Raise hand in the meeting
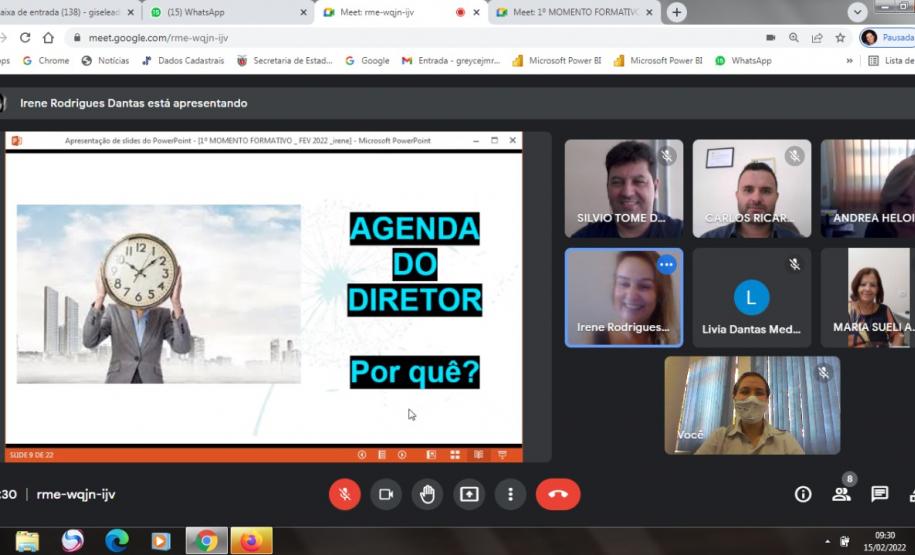Image resolution: width=915 pixels, height=555 pixels. (x=428, y=494)
